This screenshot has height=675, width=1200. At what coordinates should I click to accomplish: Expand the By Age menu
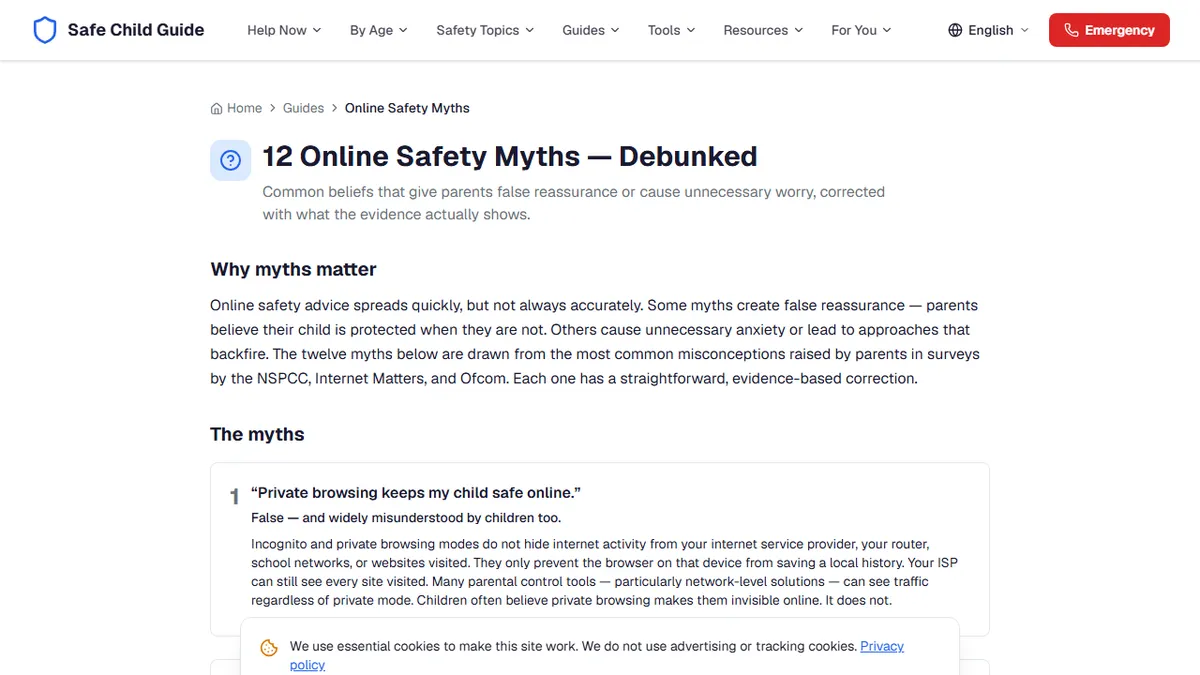(x=379, y=30)
